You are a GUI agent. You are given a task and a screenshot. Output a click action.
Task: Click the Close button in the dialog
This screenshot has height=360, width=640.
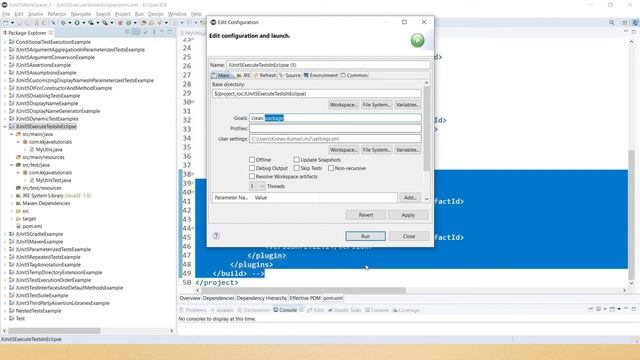coord(409,236)
